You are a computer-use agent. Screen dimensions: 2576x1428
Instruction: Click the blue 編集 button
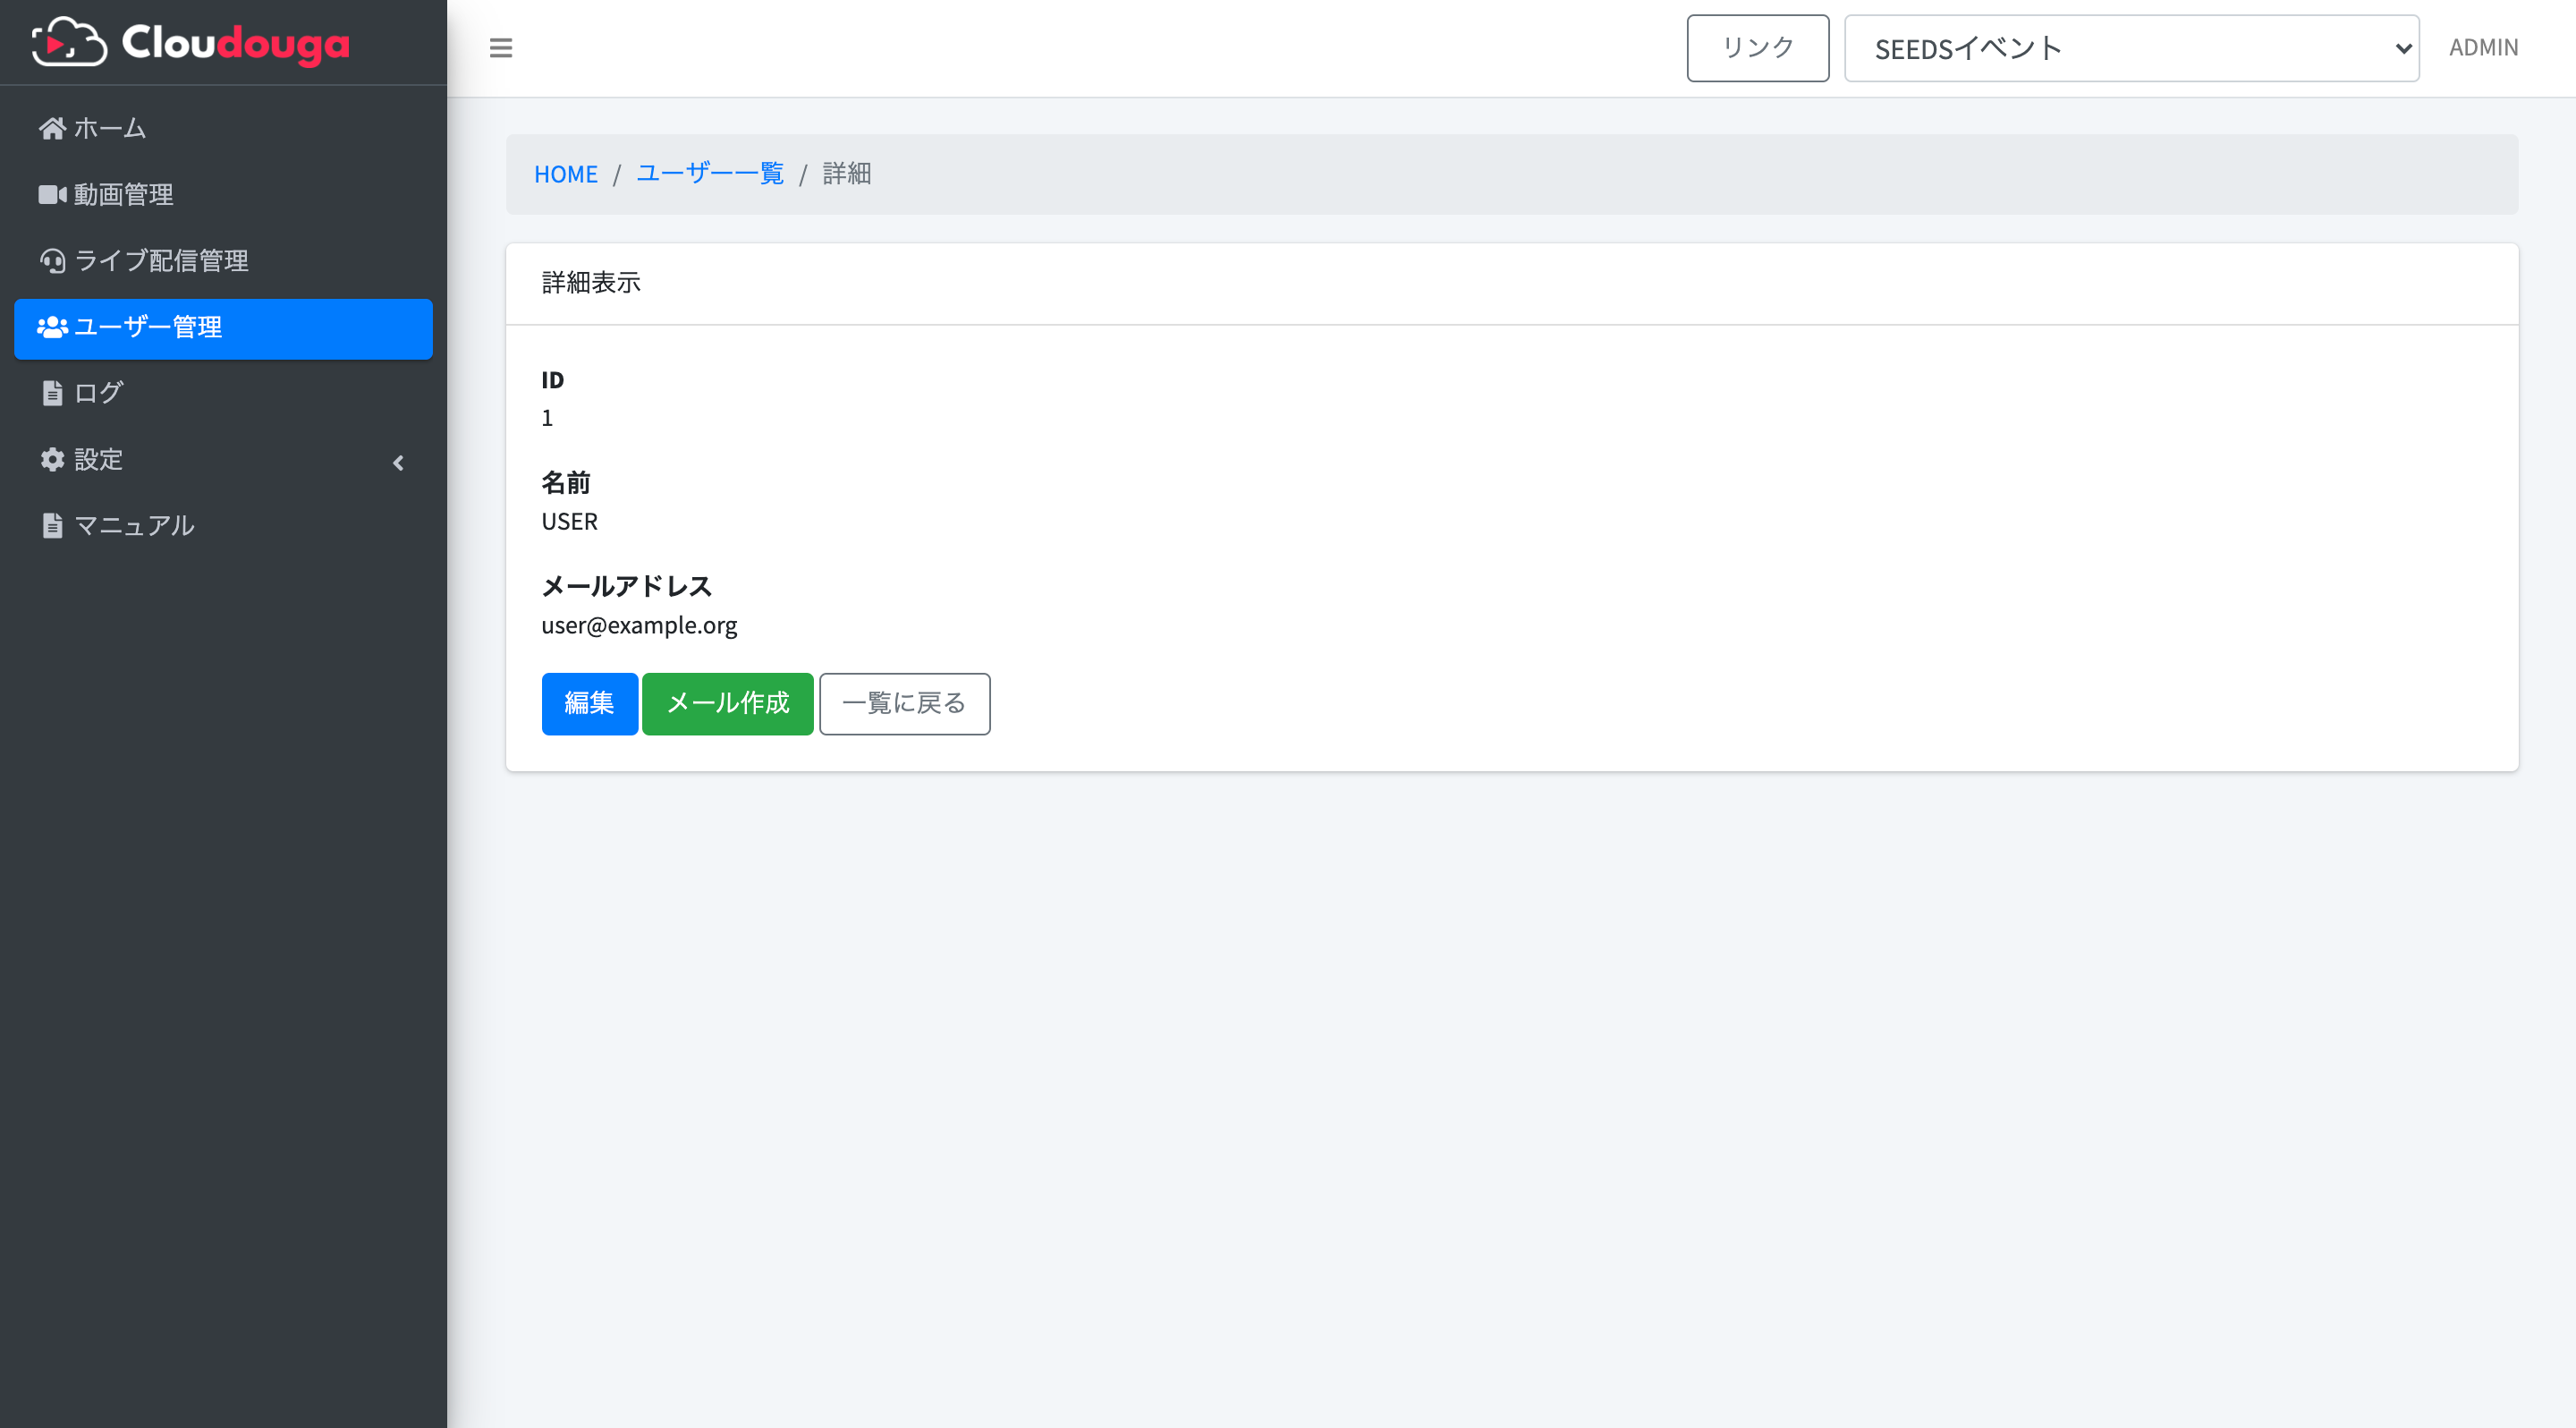tap(589, 703)
